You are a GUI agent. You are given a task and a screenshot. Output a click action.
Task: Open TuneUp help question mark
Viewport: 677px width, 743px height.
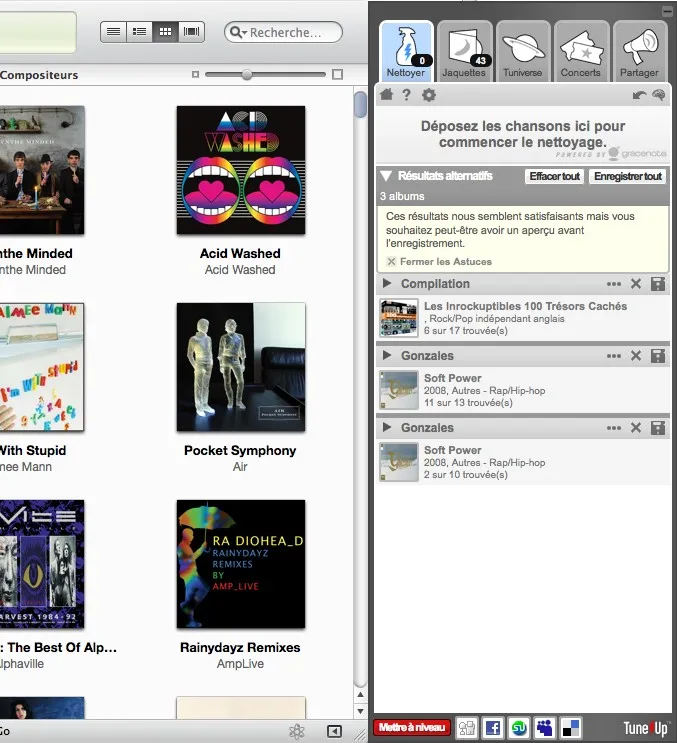click(x=406, y=95)
